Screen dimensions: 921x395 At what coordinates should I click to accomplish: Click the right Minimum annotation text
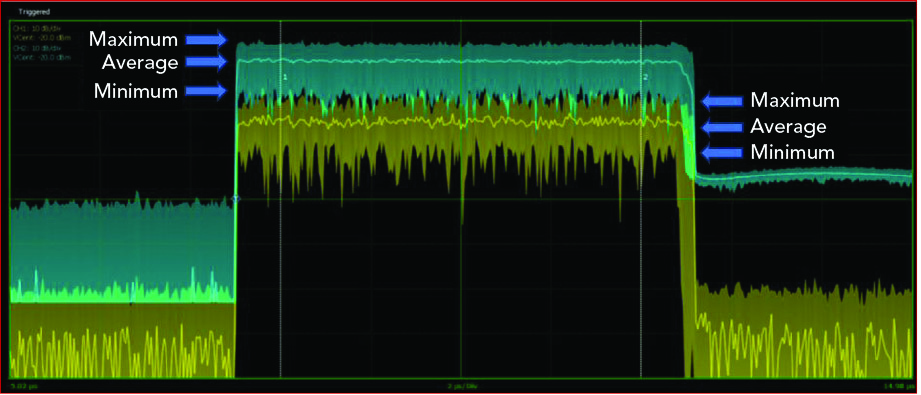click(792, 153)
